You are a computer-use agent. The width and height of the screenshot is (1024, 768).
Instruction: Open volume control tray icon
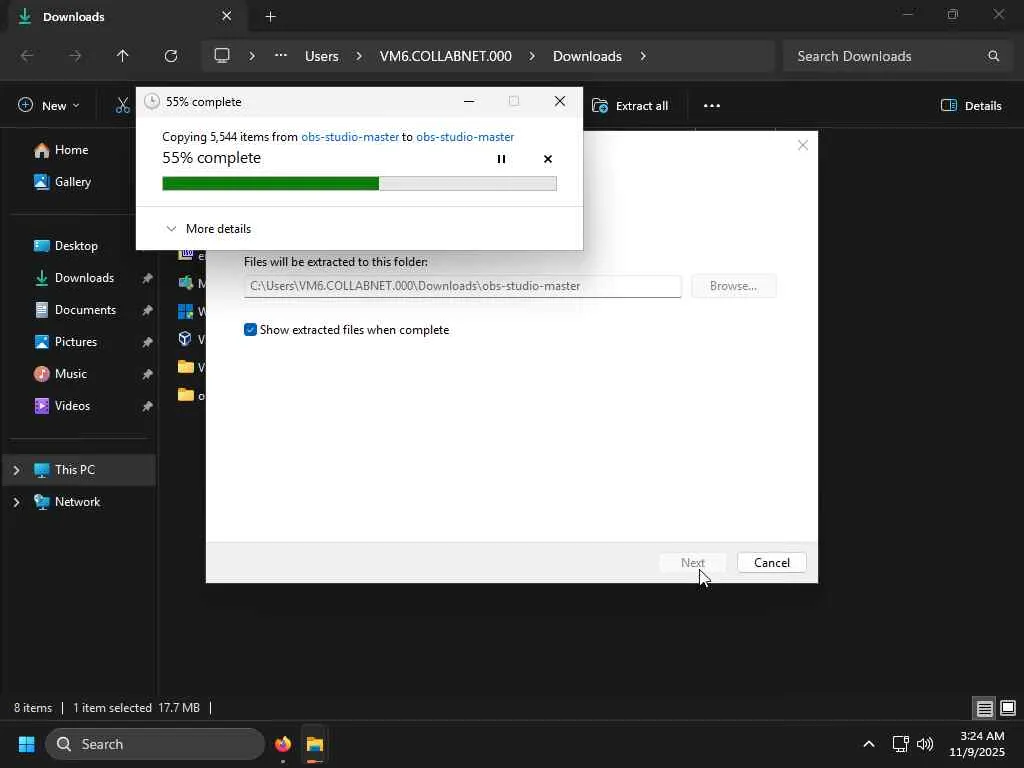[x=925, y=744]
